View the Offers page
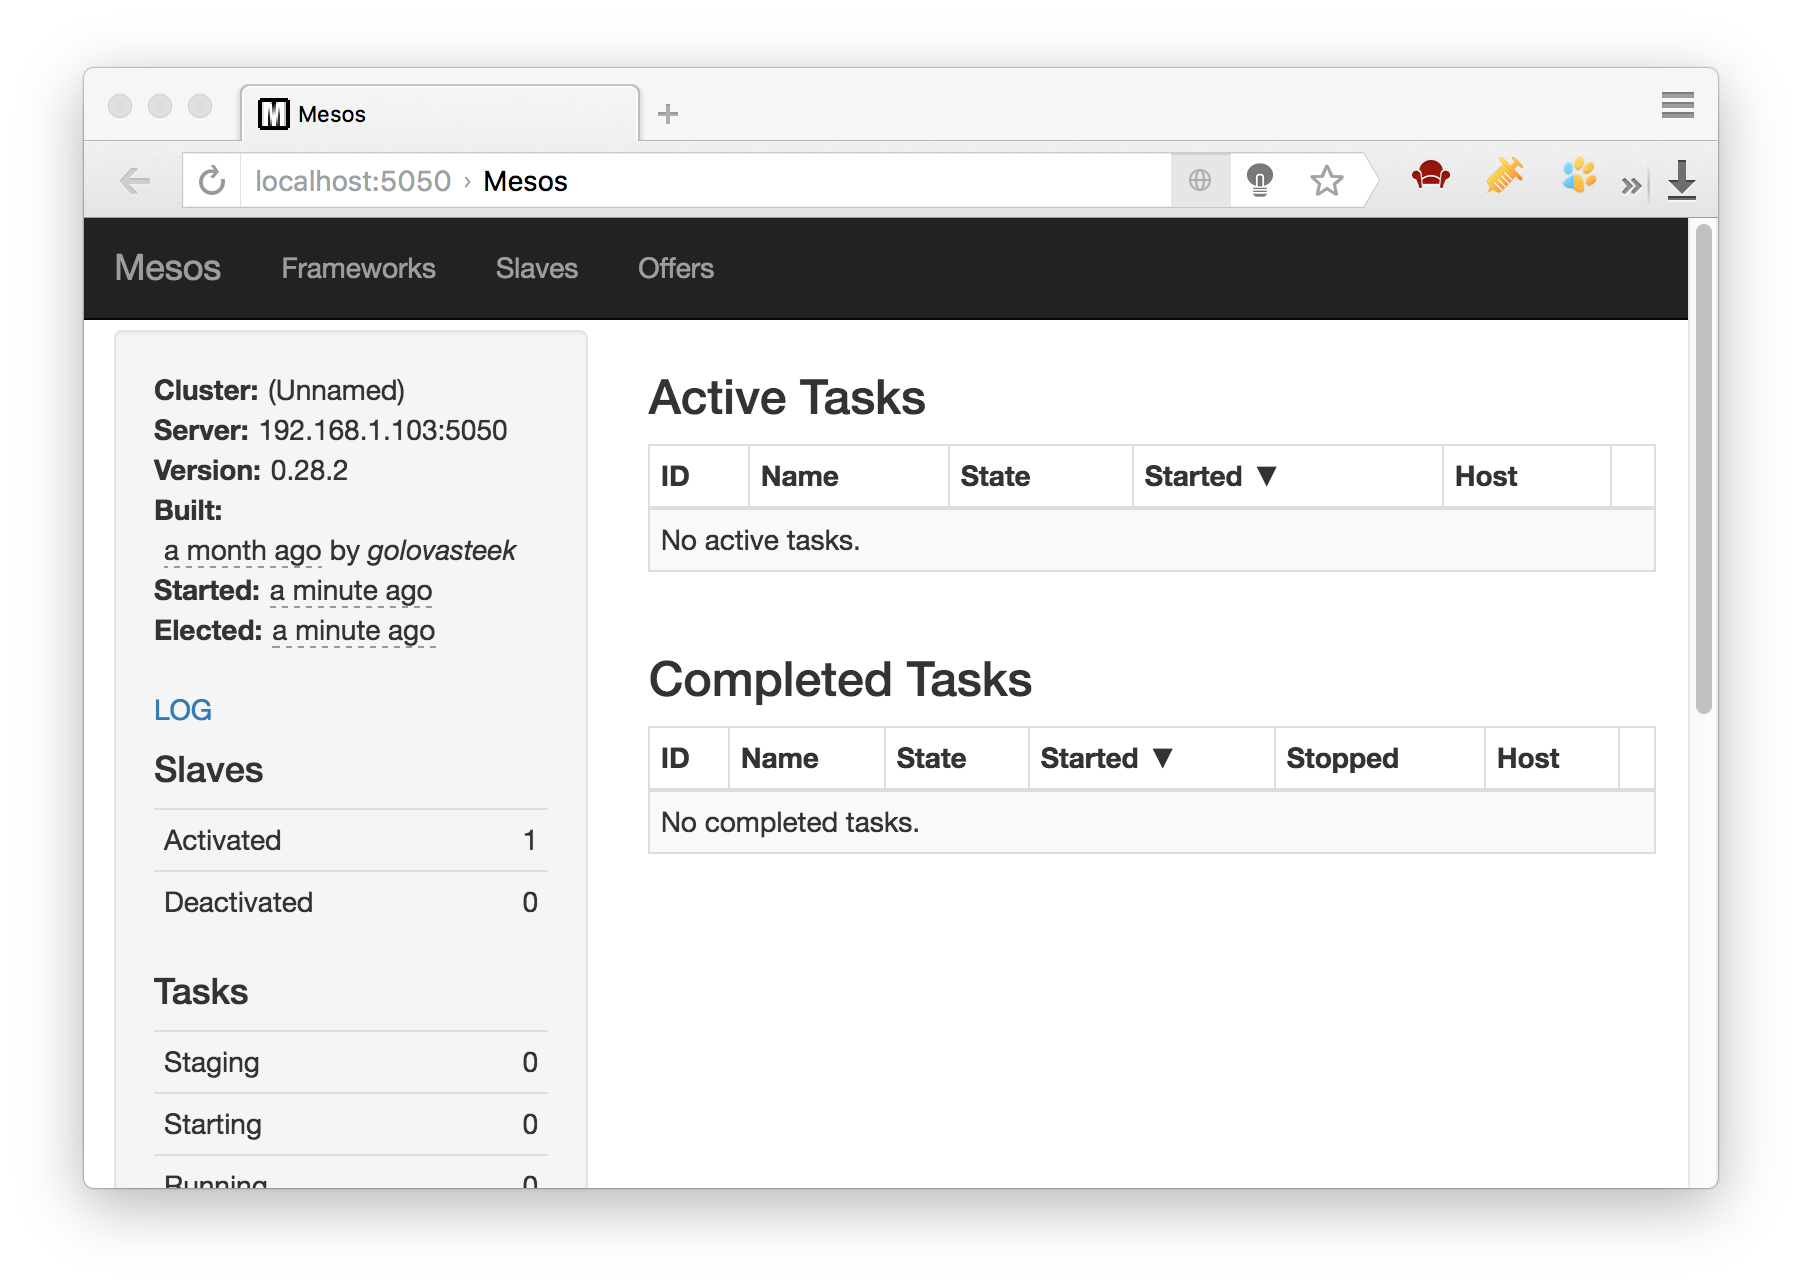 tap(675, 268)
